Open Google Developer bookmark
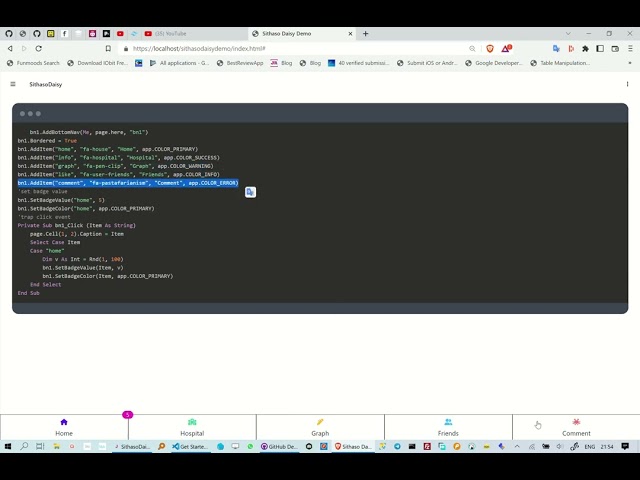Screen dimensions: 640x480 click(494, 63)
